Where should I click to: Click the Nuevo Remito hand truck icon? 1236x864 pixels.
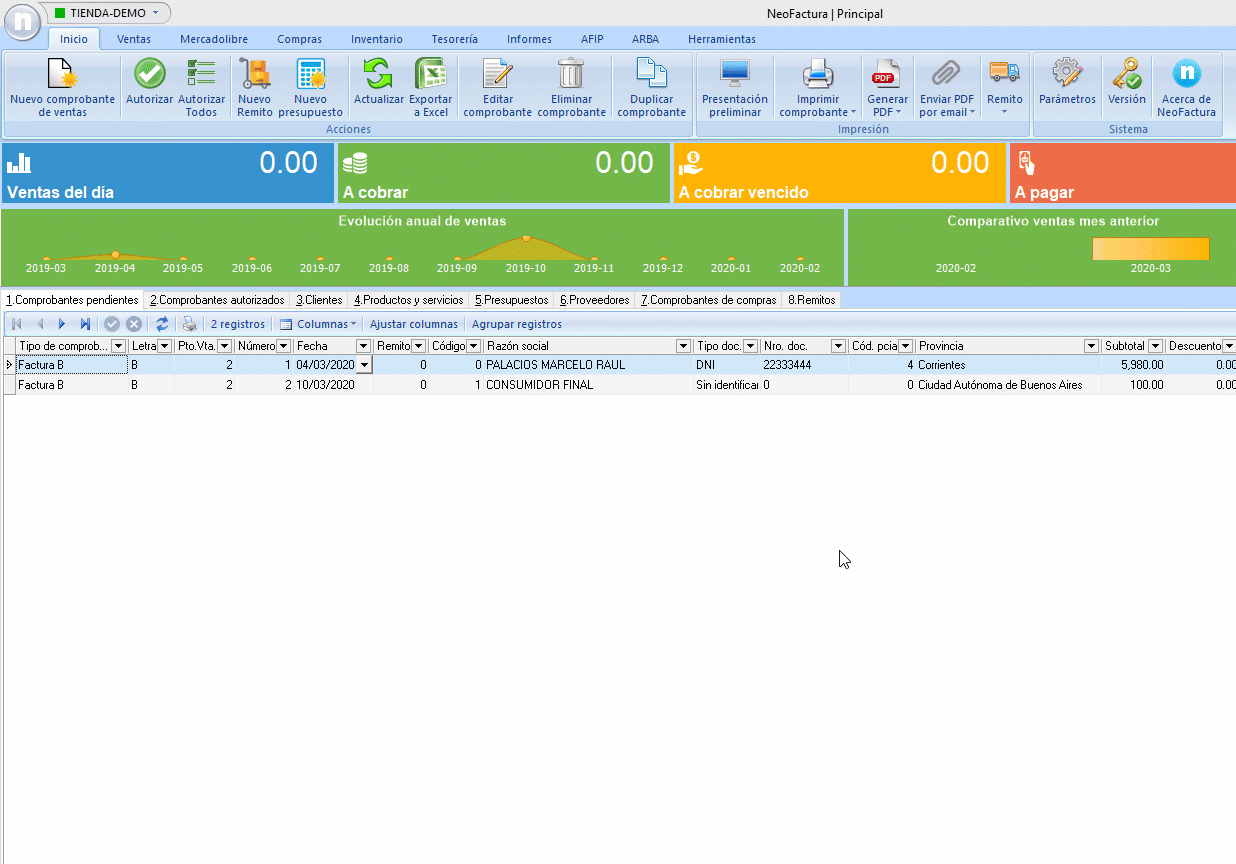point(255,75)
